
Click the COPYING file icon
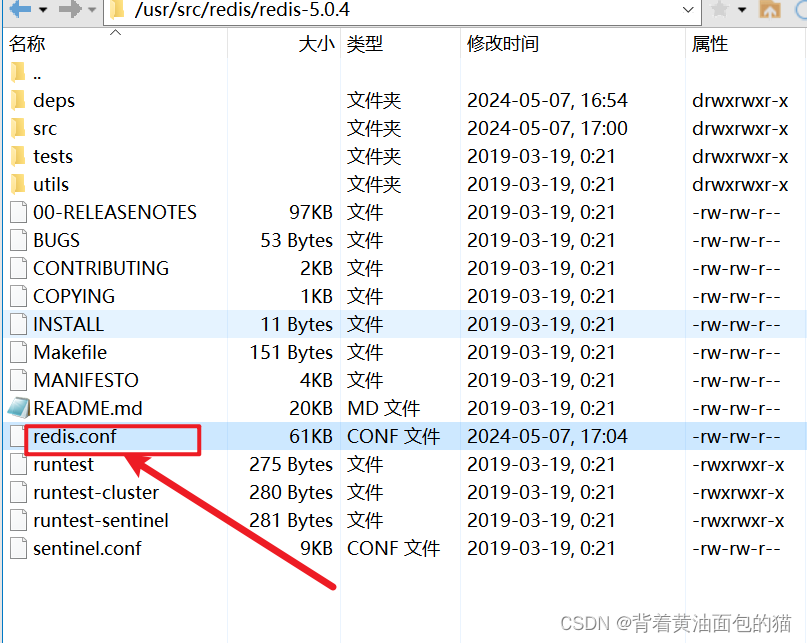pos(19,296)
